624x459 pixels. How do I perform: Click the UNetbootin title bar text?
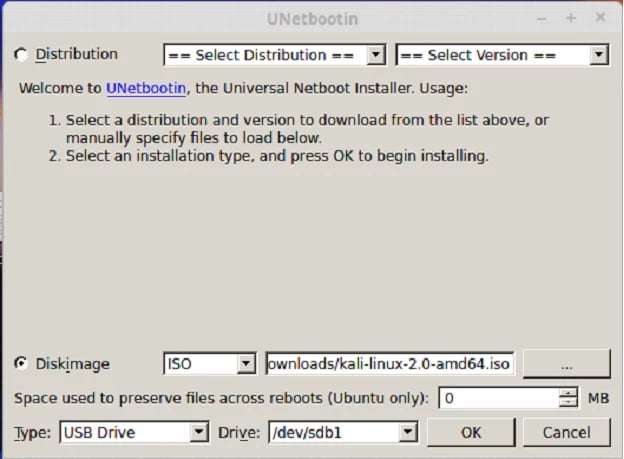point(312,19)
